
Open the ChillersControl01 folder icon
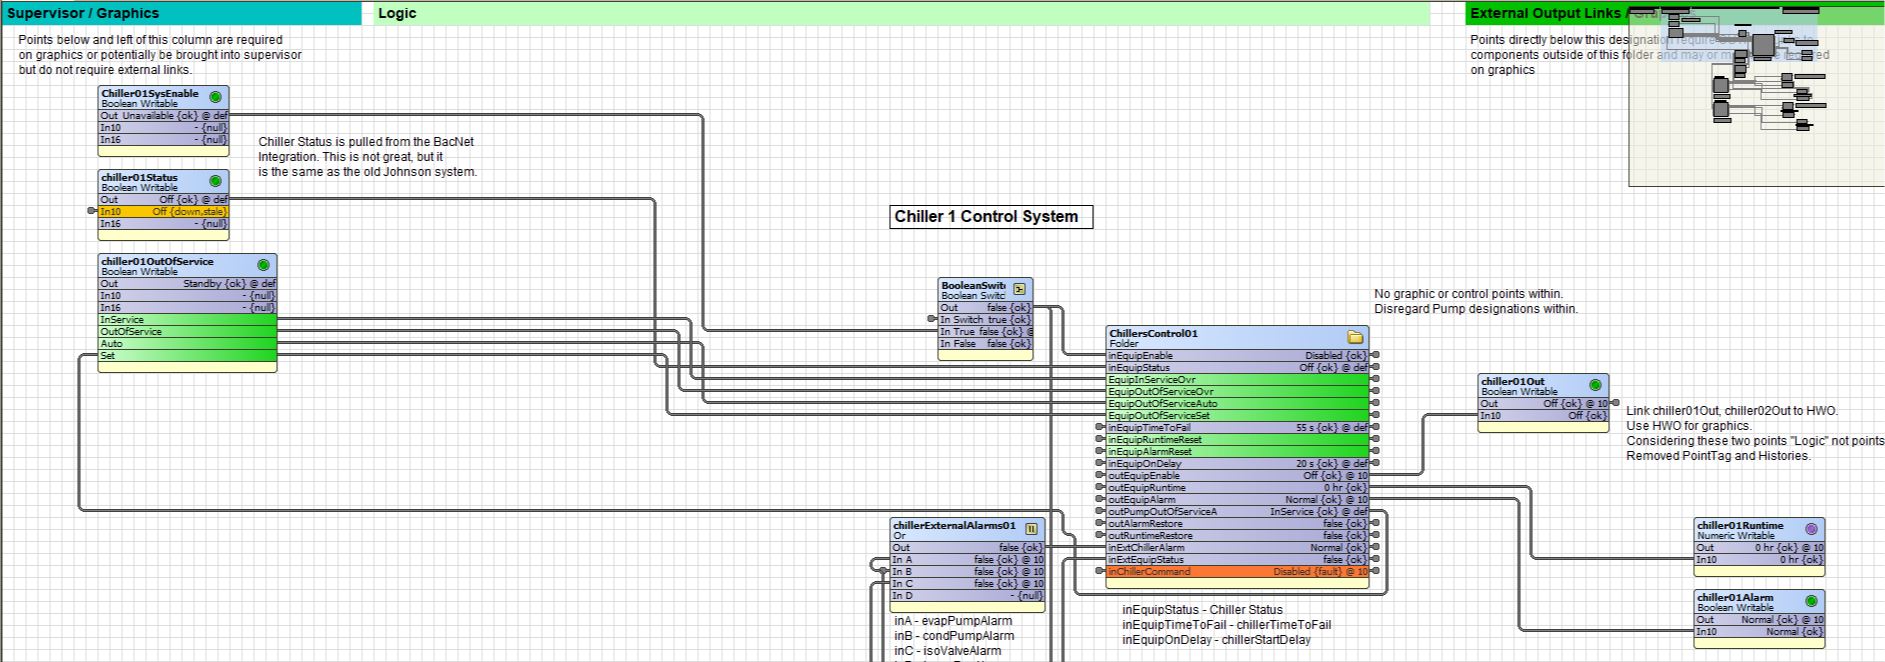1355,337
